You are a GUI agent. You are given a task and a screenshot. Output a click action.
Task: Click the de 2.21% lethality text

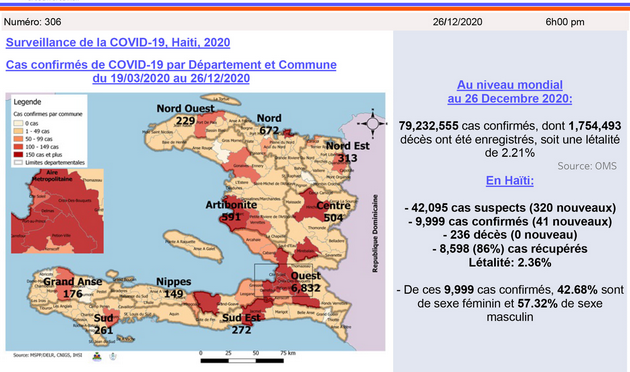click(x=509, y=153)
